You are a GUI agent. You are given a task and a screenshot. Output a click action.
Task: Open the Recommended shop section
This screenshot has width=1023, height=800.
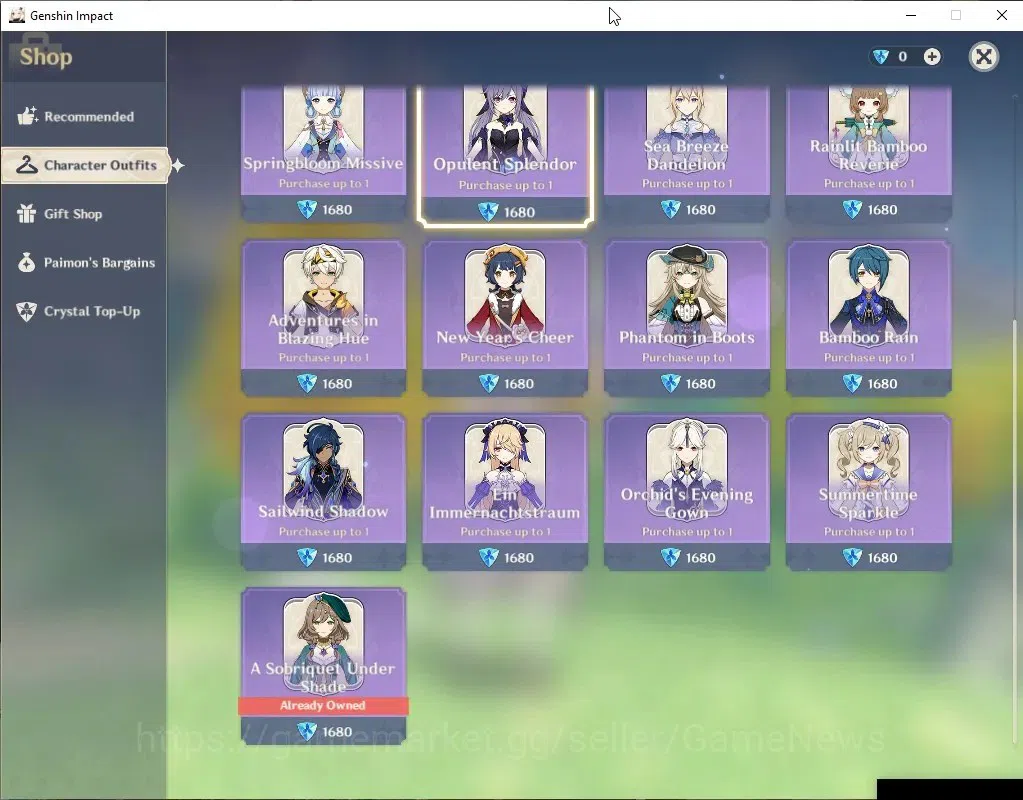click(x=84, y=117)
